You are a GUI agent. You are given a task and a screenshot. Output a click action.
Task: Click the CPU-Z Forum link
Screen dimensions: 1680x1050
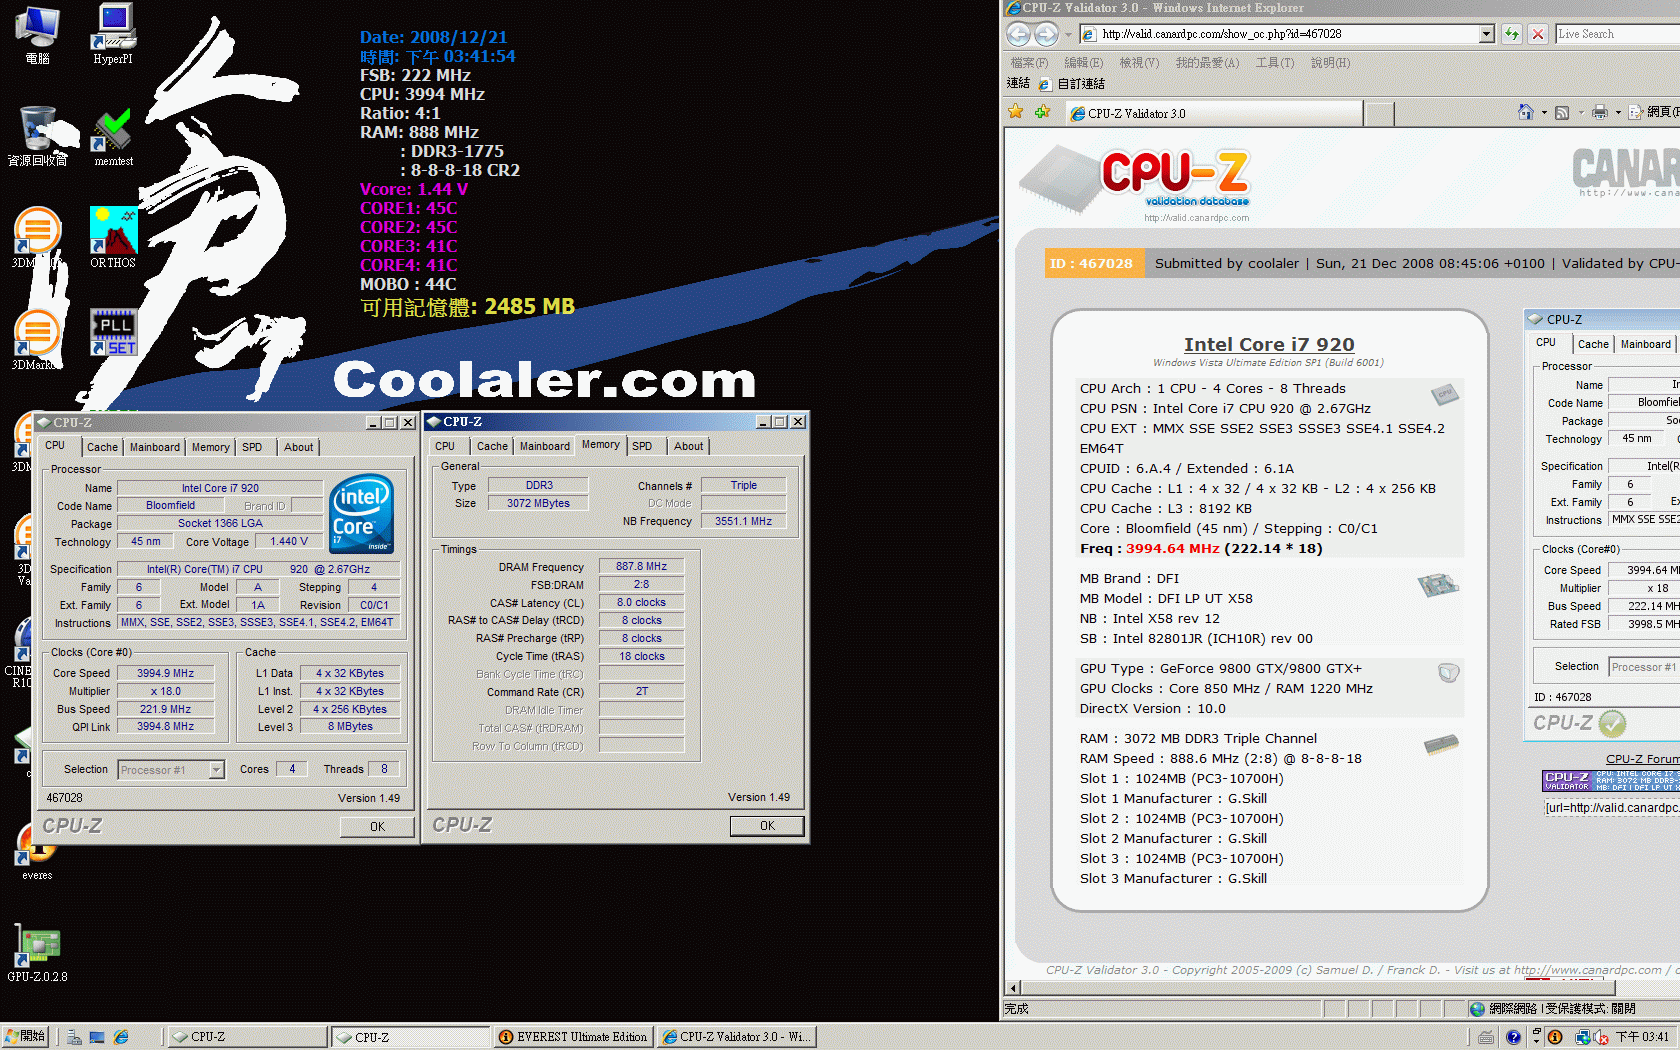point(1642,759)
